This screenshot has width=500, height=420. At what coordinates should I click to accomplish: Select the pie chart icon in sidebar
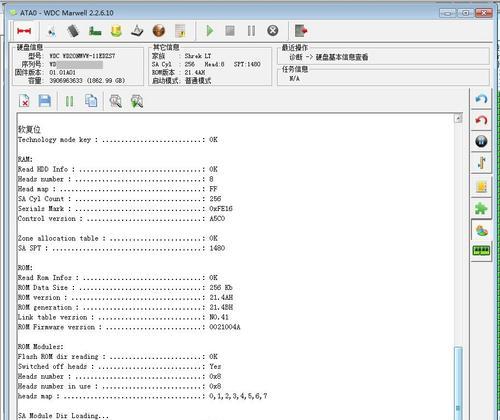482,230
